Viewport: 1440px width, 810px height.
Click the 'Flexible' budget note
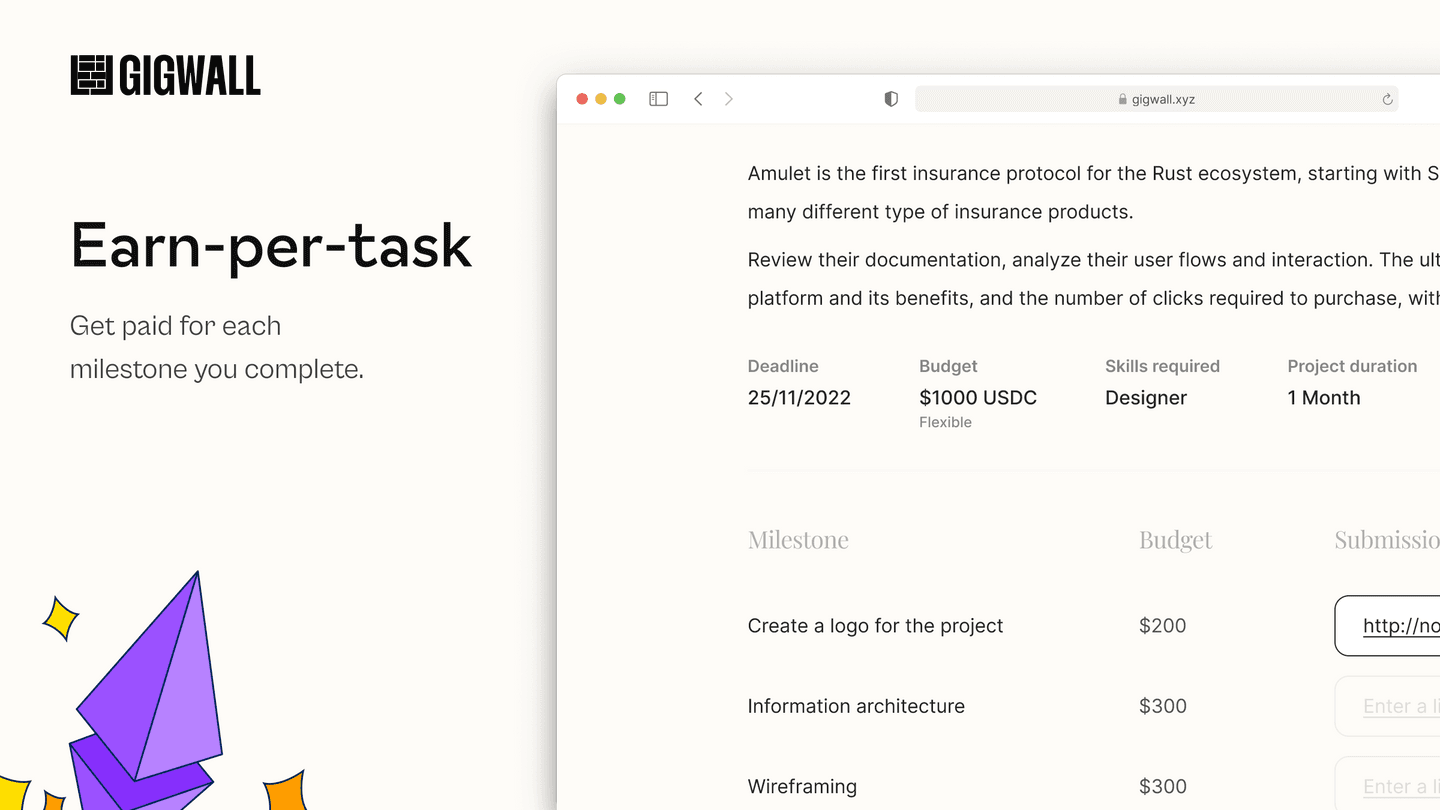[945, 423]
